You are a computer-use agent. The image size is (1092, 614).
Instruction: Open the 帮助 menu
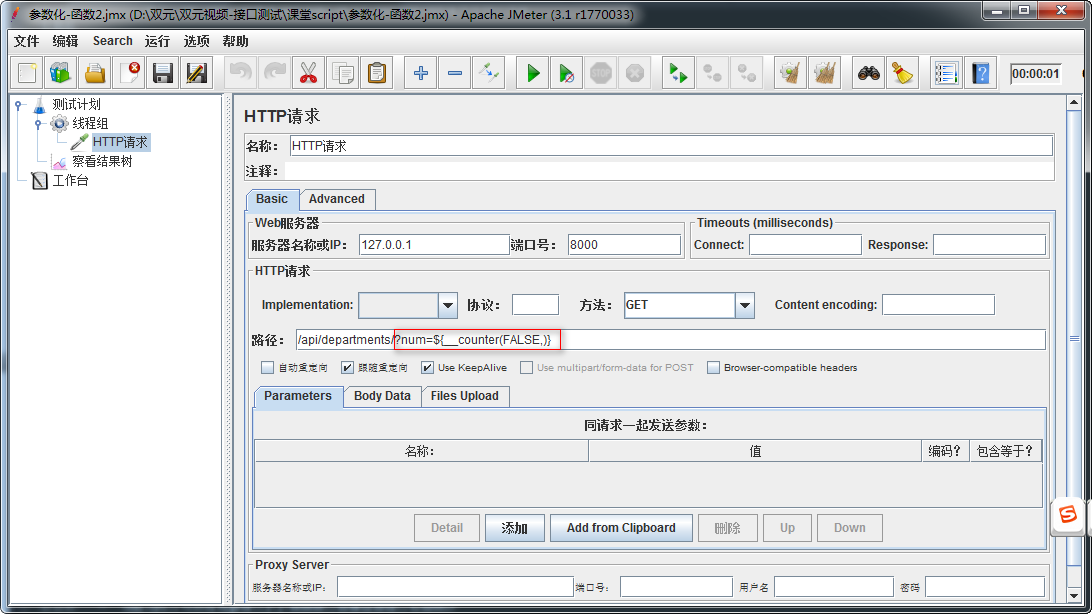(x=235, y=41)
